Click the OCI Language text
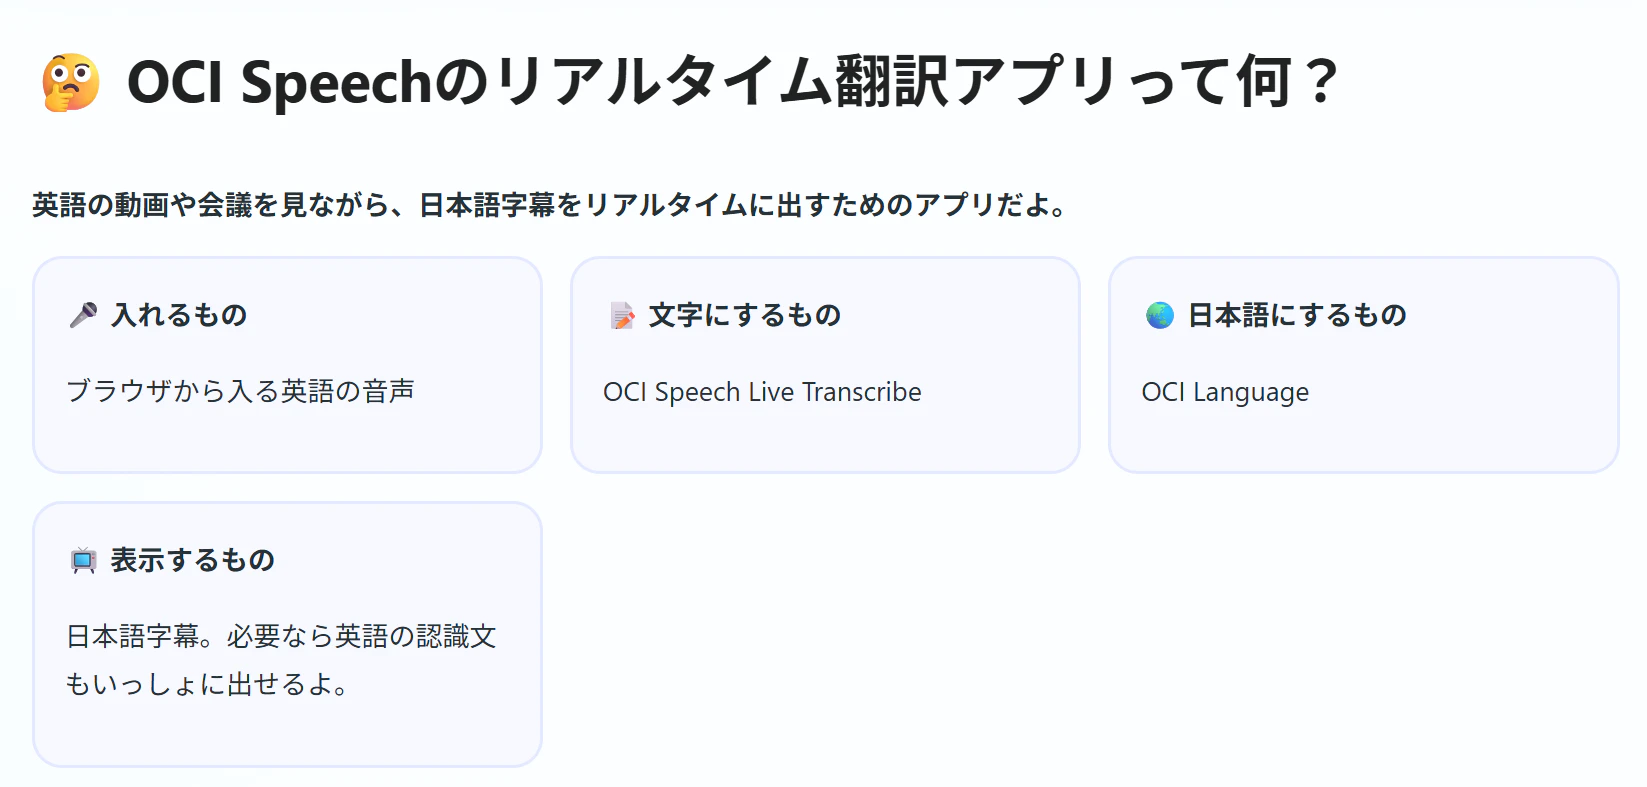Image resolution: width=1647 pixels, height=787 pixels. click(x=1225, y=392)
